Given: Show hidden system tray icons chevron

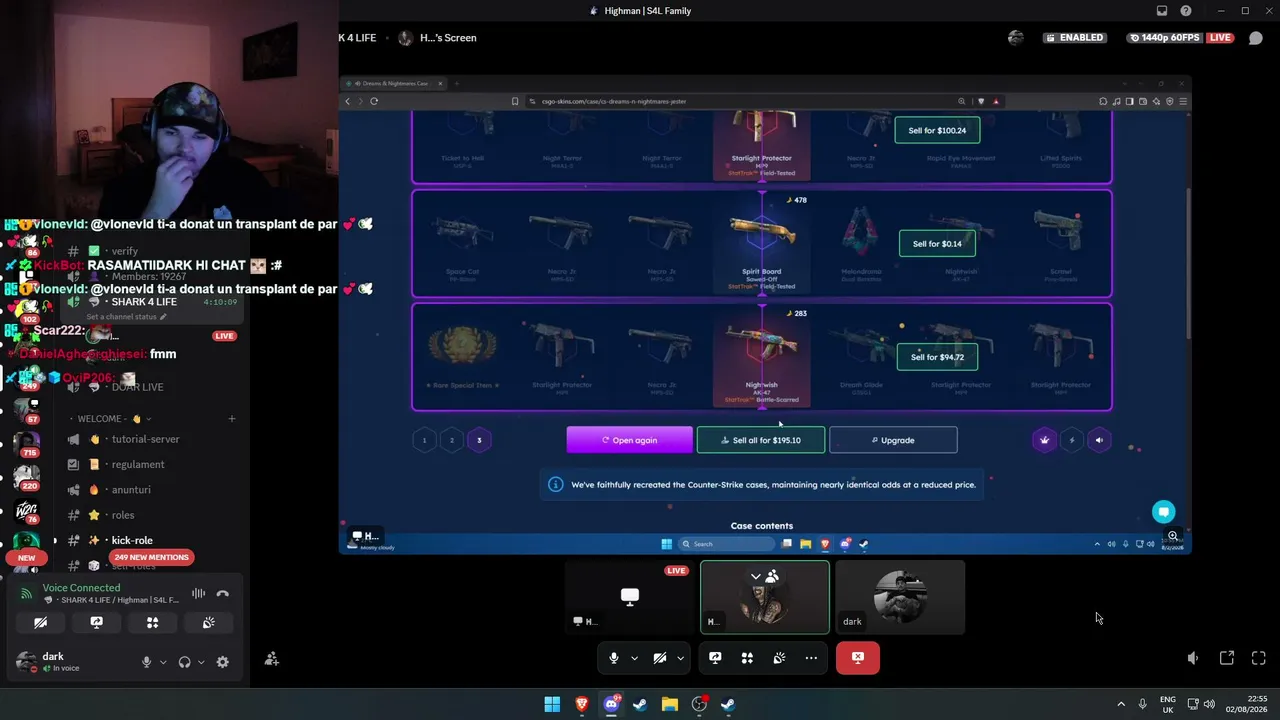Looking at the screenshot, I should 1121,705.
